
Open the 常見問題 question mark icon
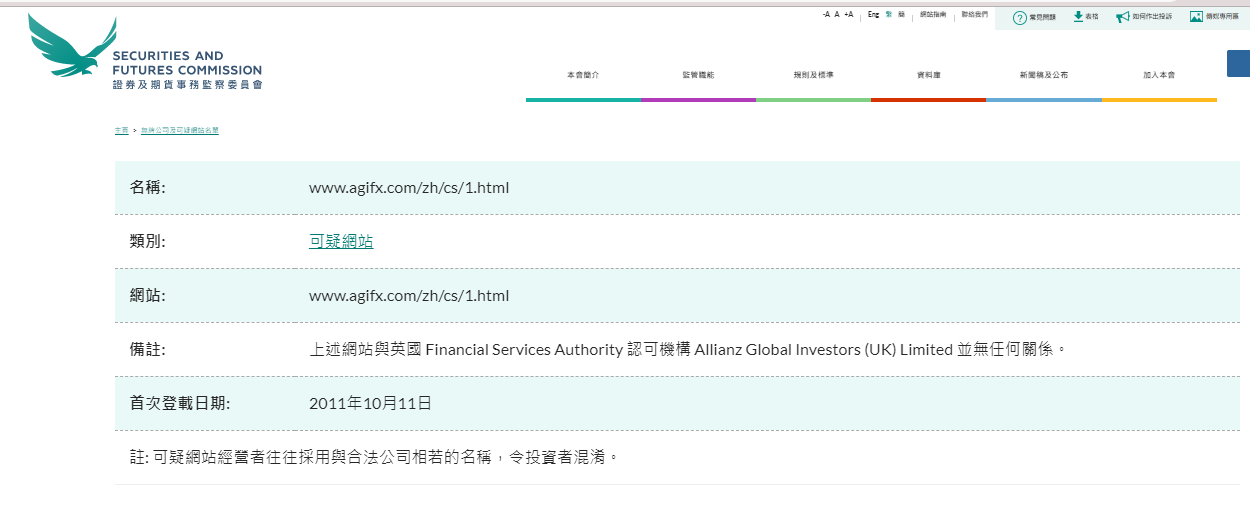pos(1019,17)
